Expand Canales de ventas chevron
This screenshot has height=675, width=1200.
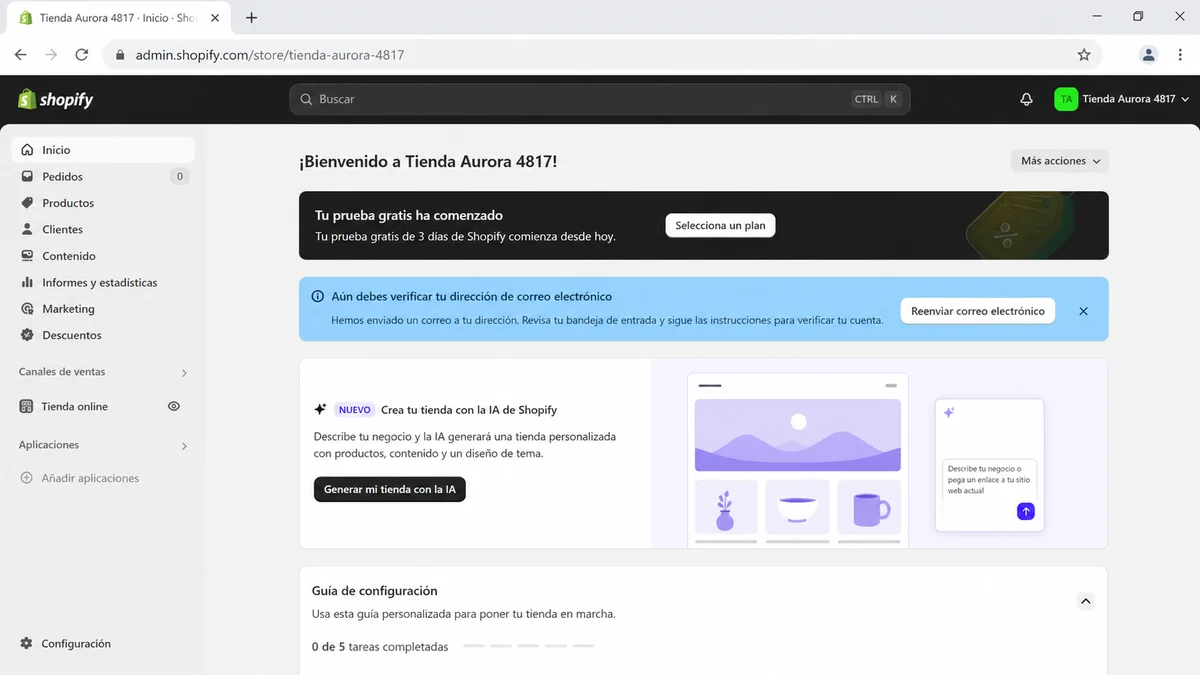click(184, 373)
